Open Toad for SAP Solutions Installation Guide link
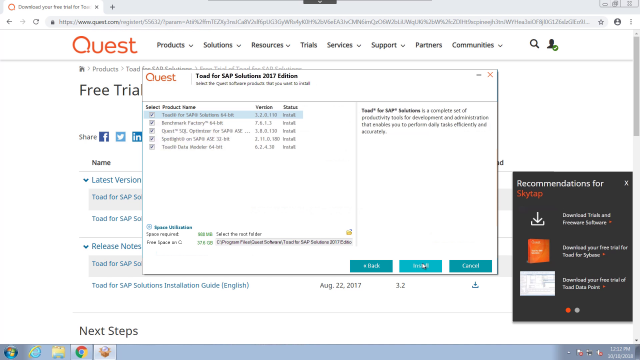The width and height of the screenshot is (640, 360). click(x=170, y=285)
